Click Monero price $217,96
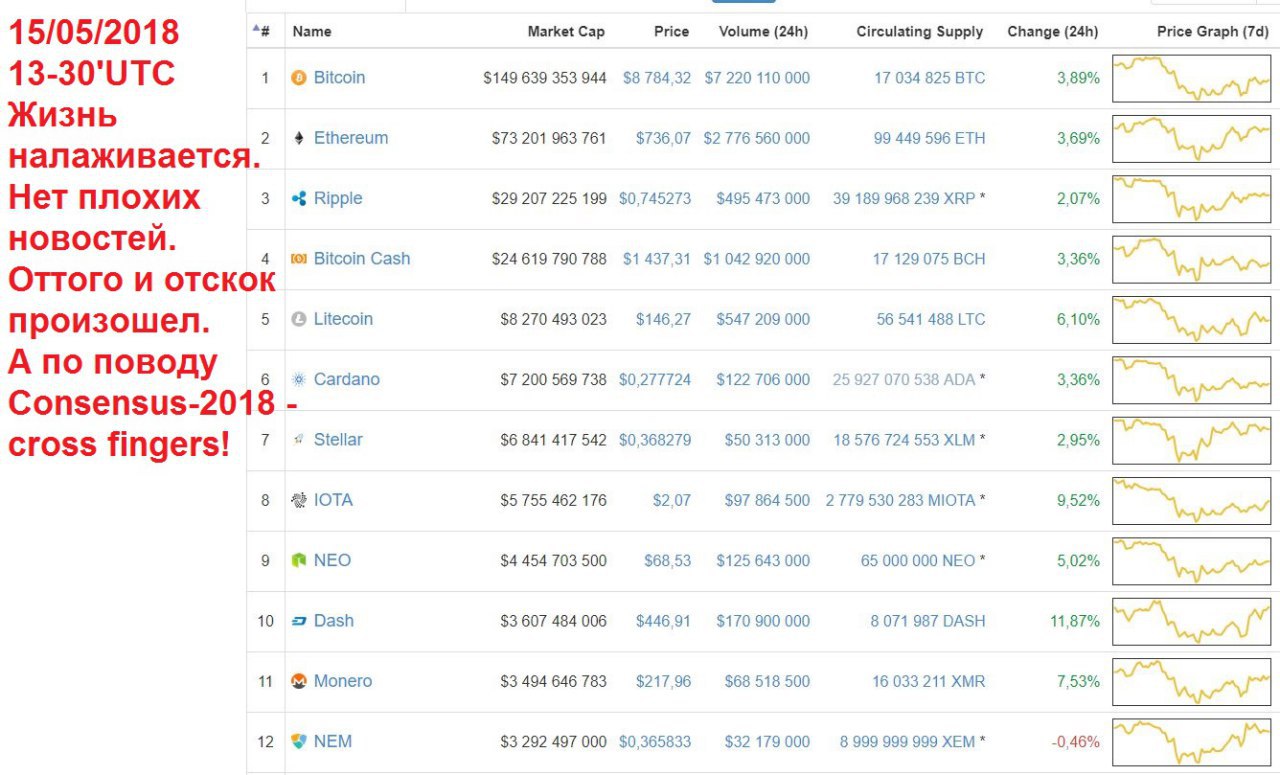This screenshot has width=1280, height=775. [663, 681]
